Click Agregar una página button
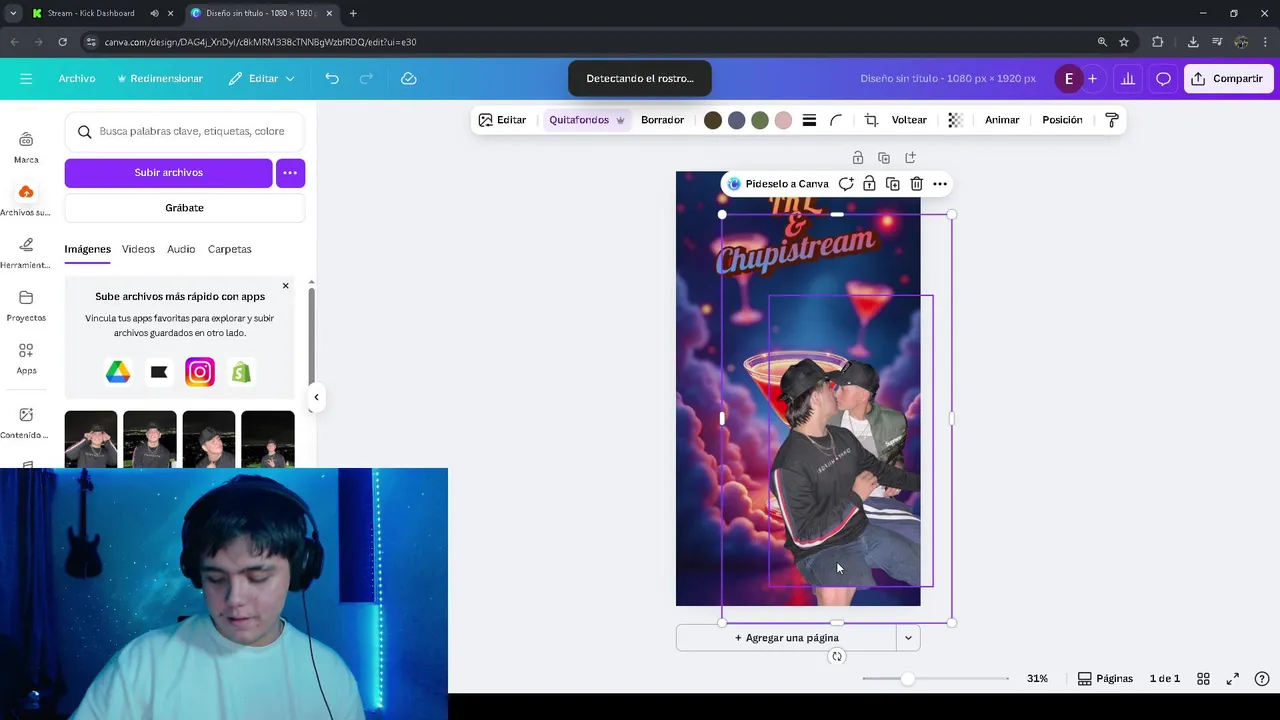The height and width of the screenshot is (720, 1280). point(786,638)
